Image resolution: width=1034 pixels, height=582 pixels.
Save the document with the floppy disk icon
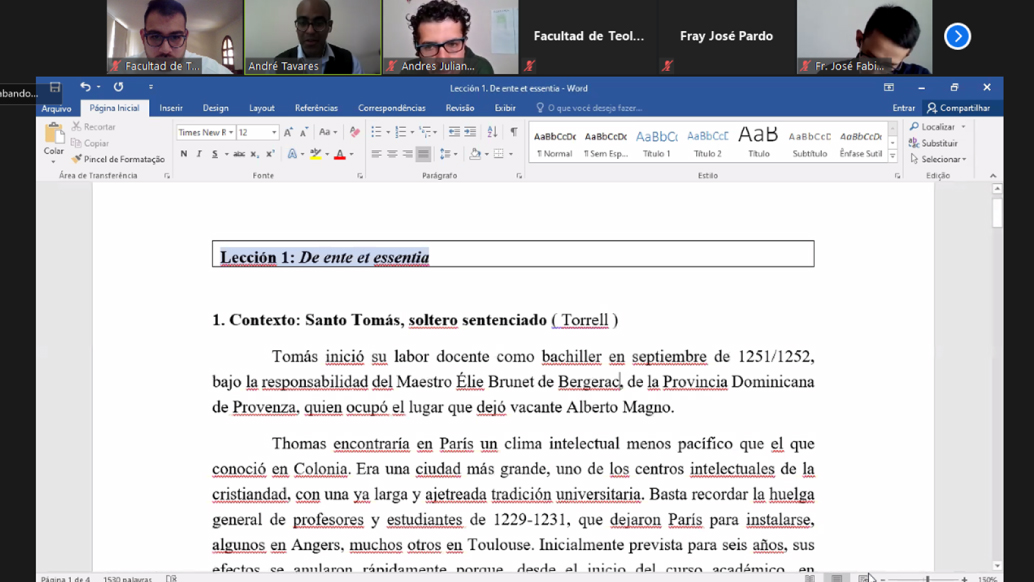pos(55,87)
